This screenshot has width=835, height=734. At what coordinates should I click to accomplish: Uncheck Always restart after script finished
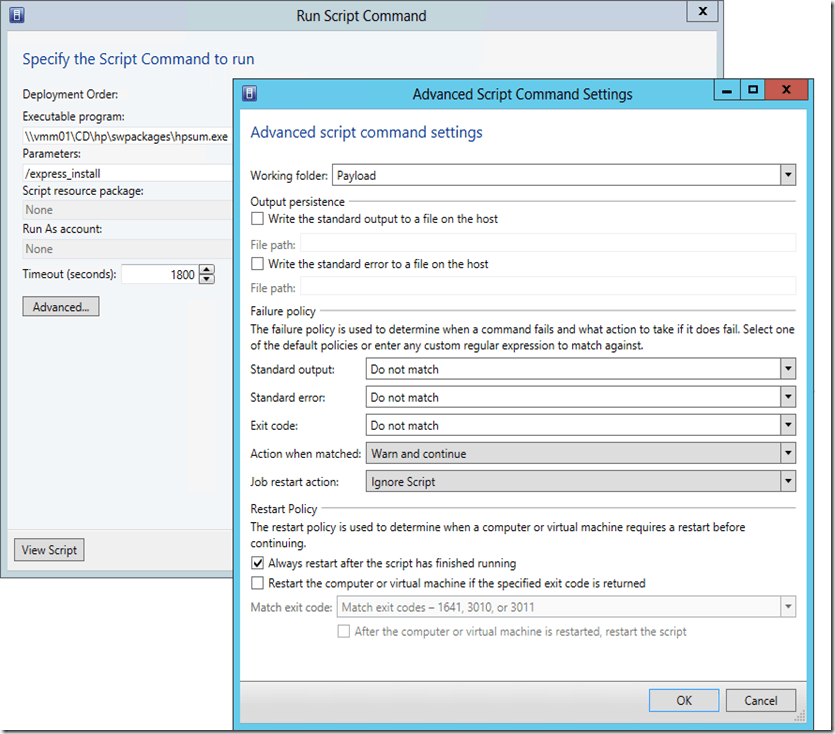(258, 563)
